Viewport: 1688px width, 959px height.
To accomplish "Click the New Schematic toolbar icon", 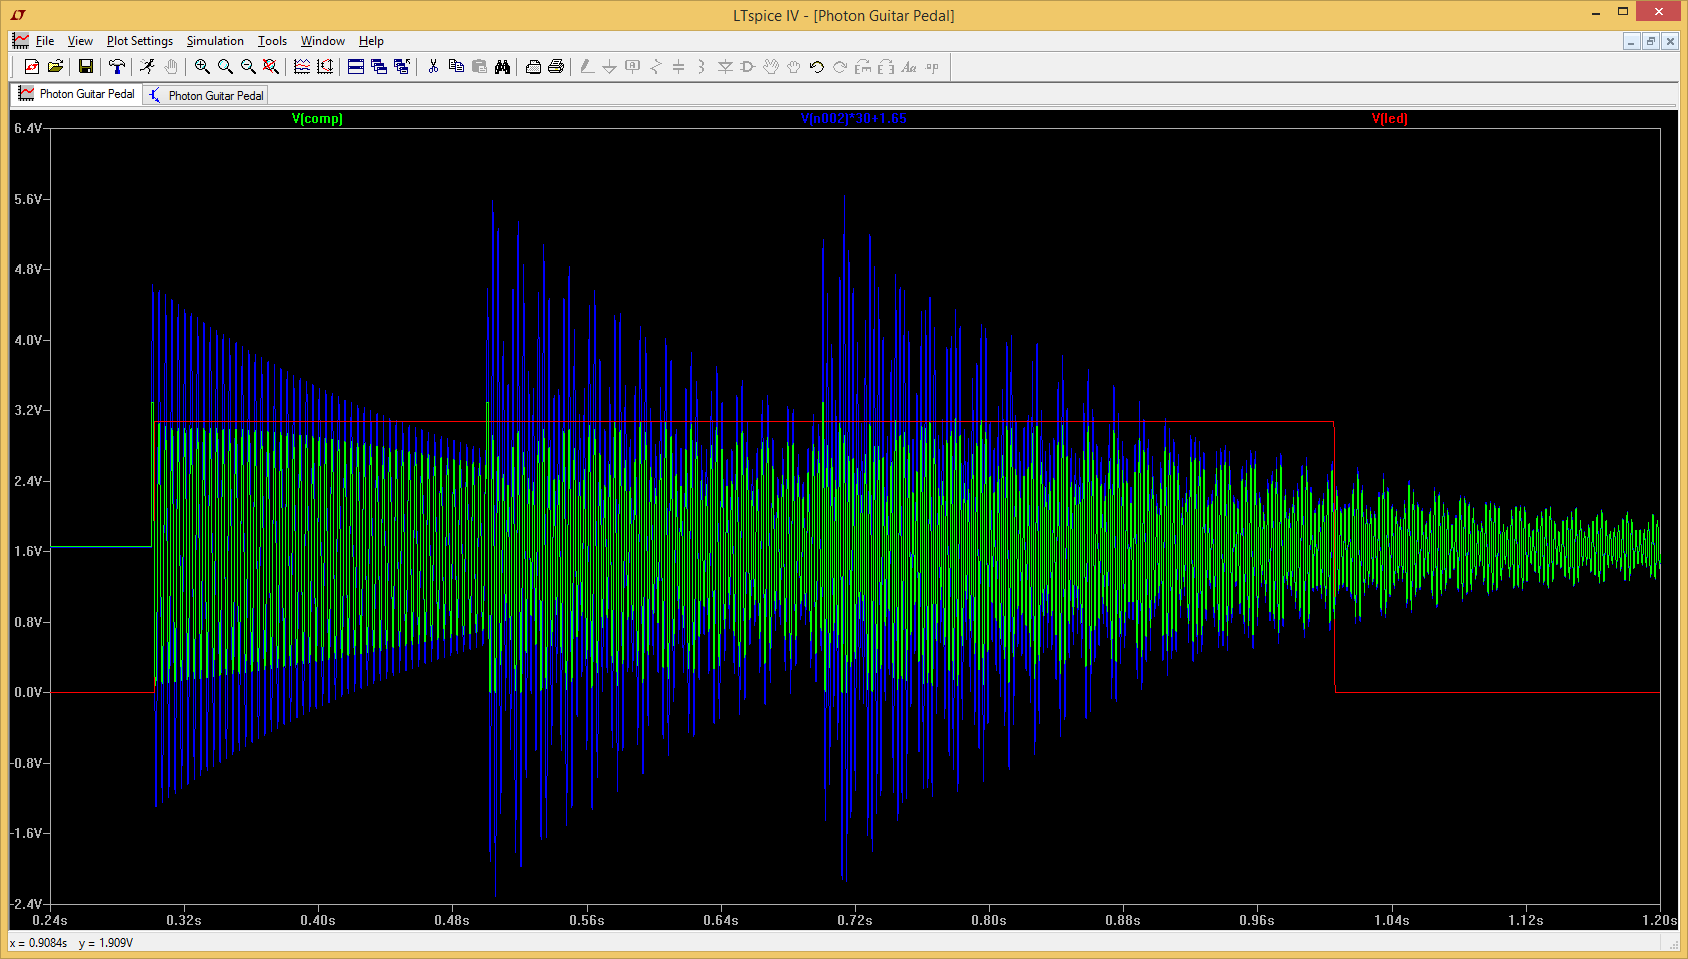I will click(x=32, y=66).
